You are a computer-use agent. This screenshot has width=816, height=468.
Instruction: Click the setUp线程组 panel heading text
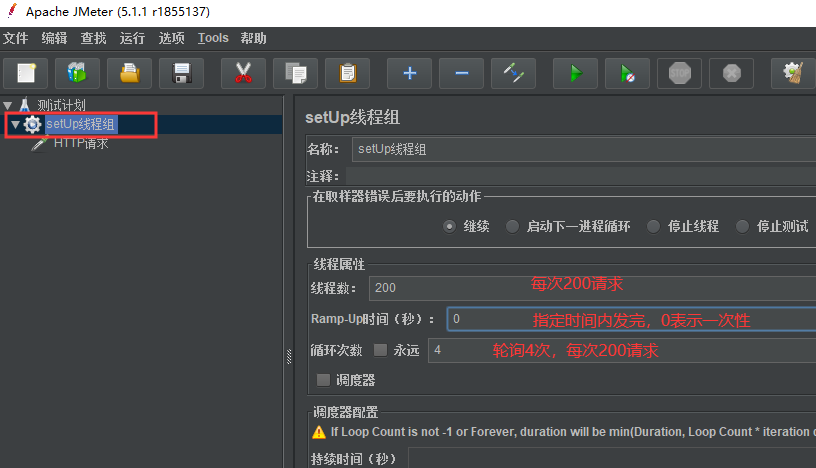[352, 117]
